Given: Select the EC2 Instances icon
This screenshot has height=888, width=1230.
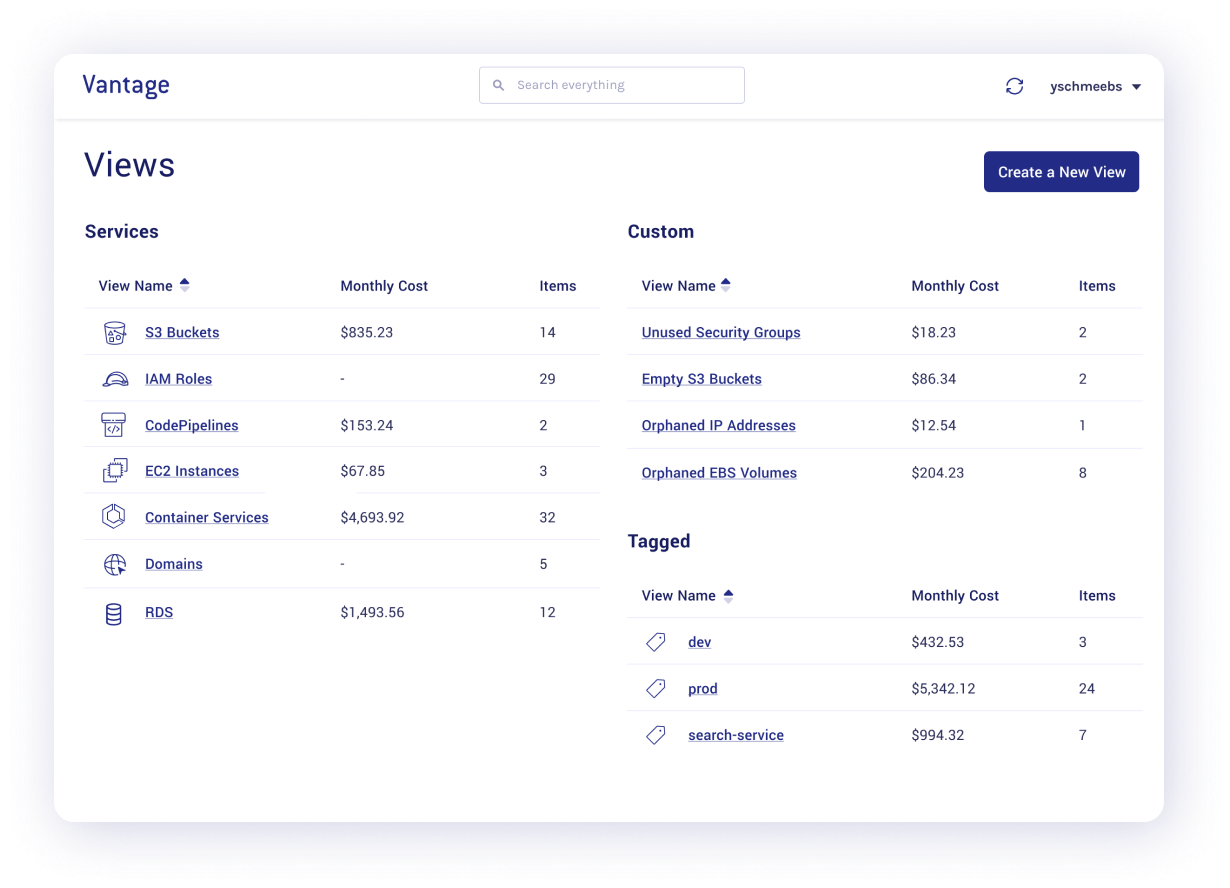Looking at the screenshot, I should (114, 470).
